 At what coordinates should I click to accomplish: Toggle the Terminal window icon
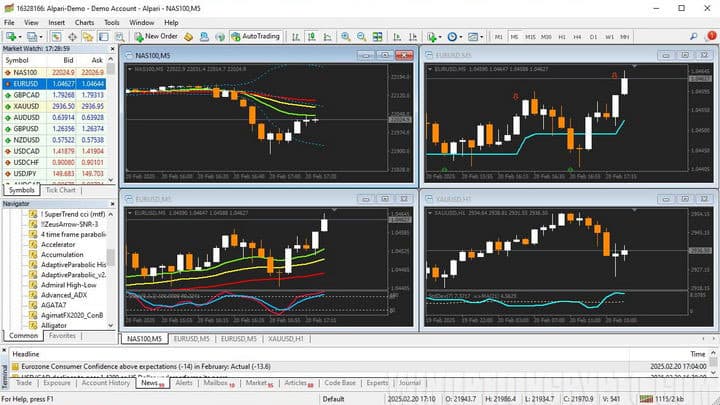click(104, 37)
